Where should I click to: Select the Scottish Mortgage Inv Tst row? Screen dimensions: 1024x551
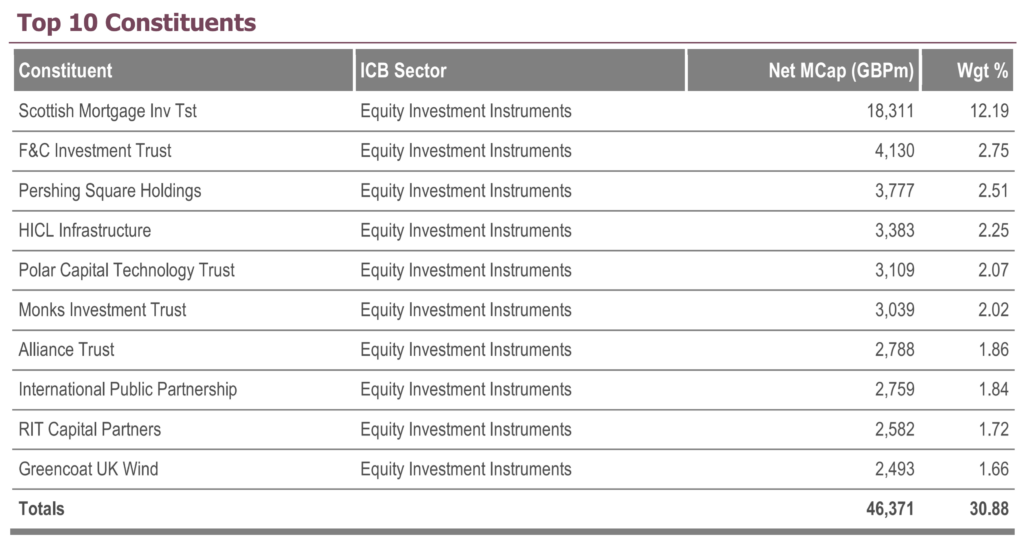click(x=513, y=111)
